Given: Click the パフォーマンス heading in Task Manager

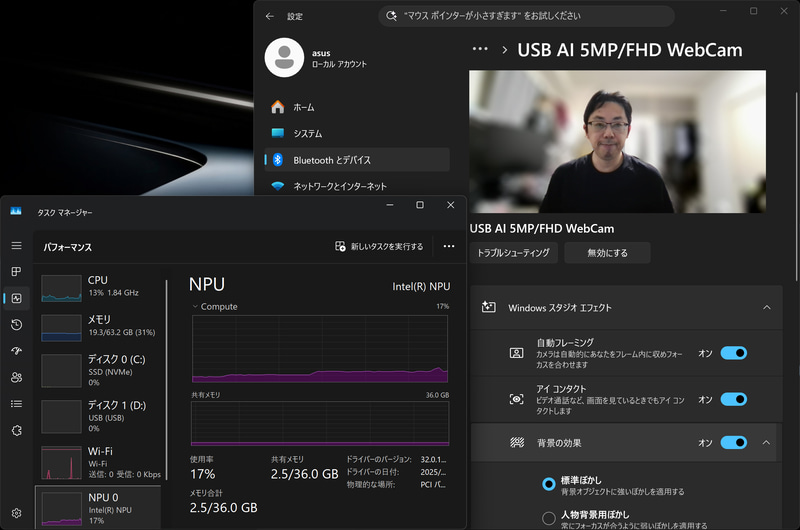Looking at the screenshot, I should pos(67,247).
